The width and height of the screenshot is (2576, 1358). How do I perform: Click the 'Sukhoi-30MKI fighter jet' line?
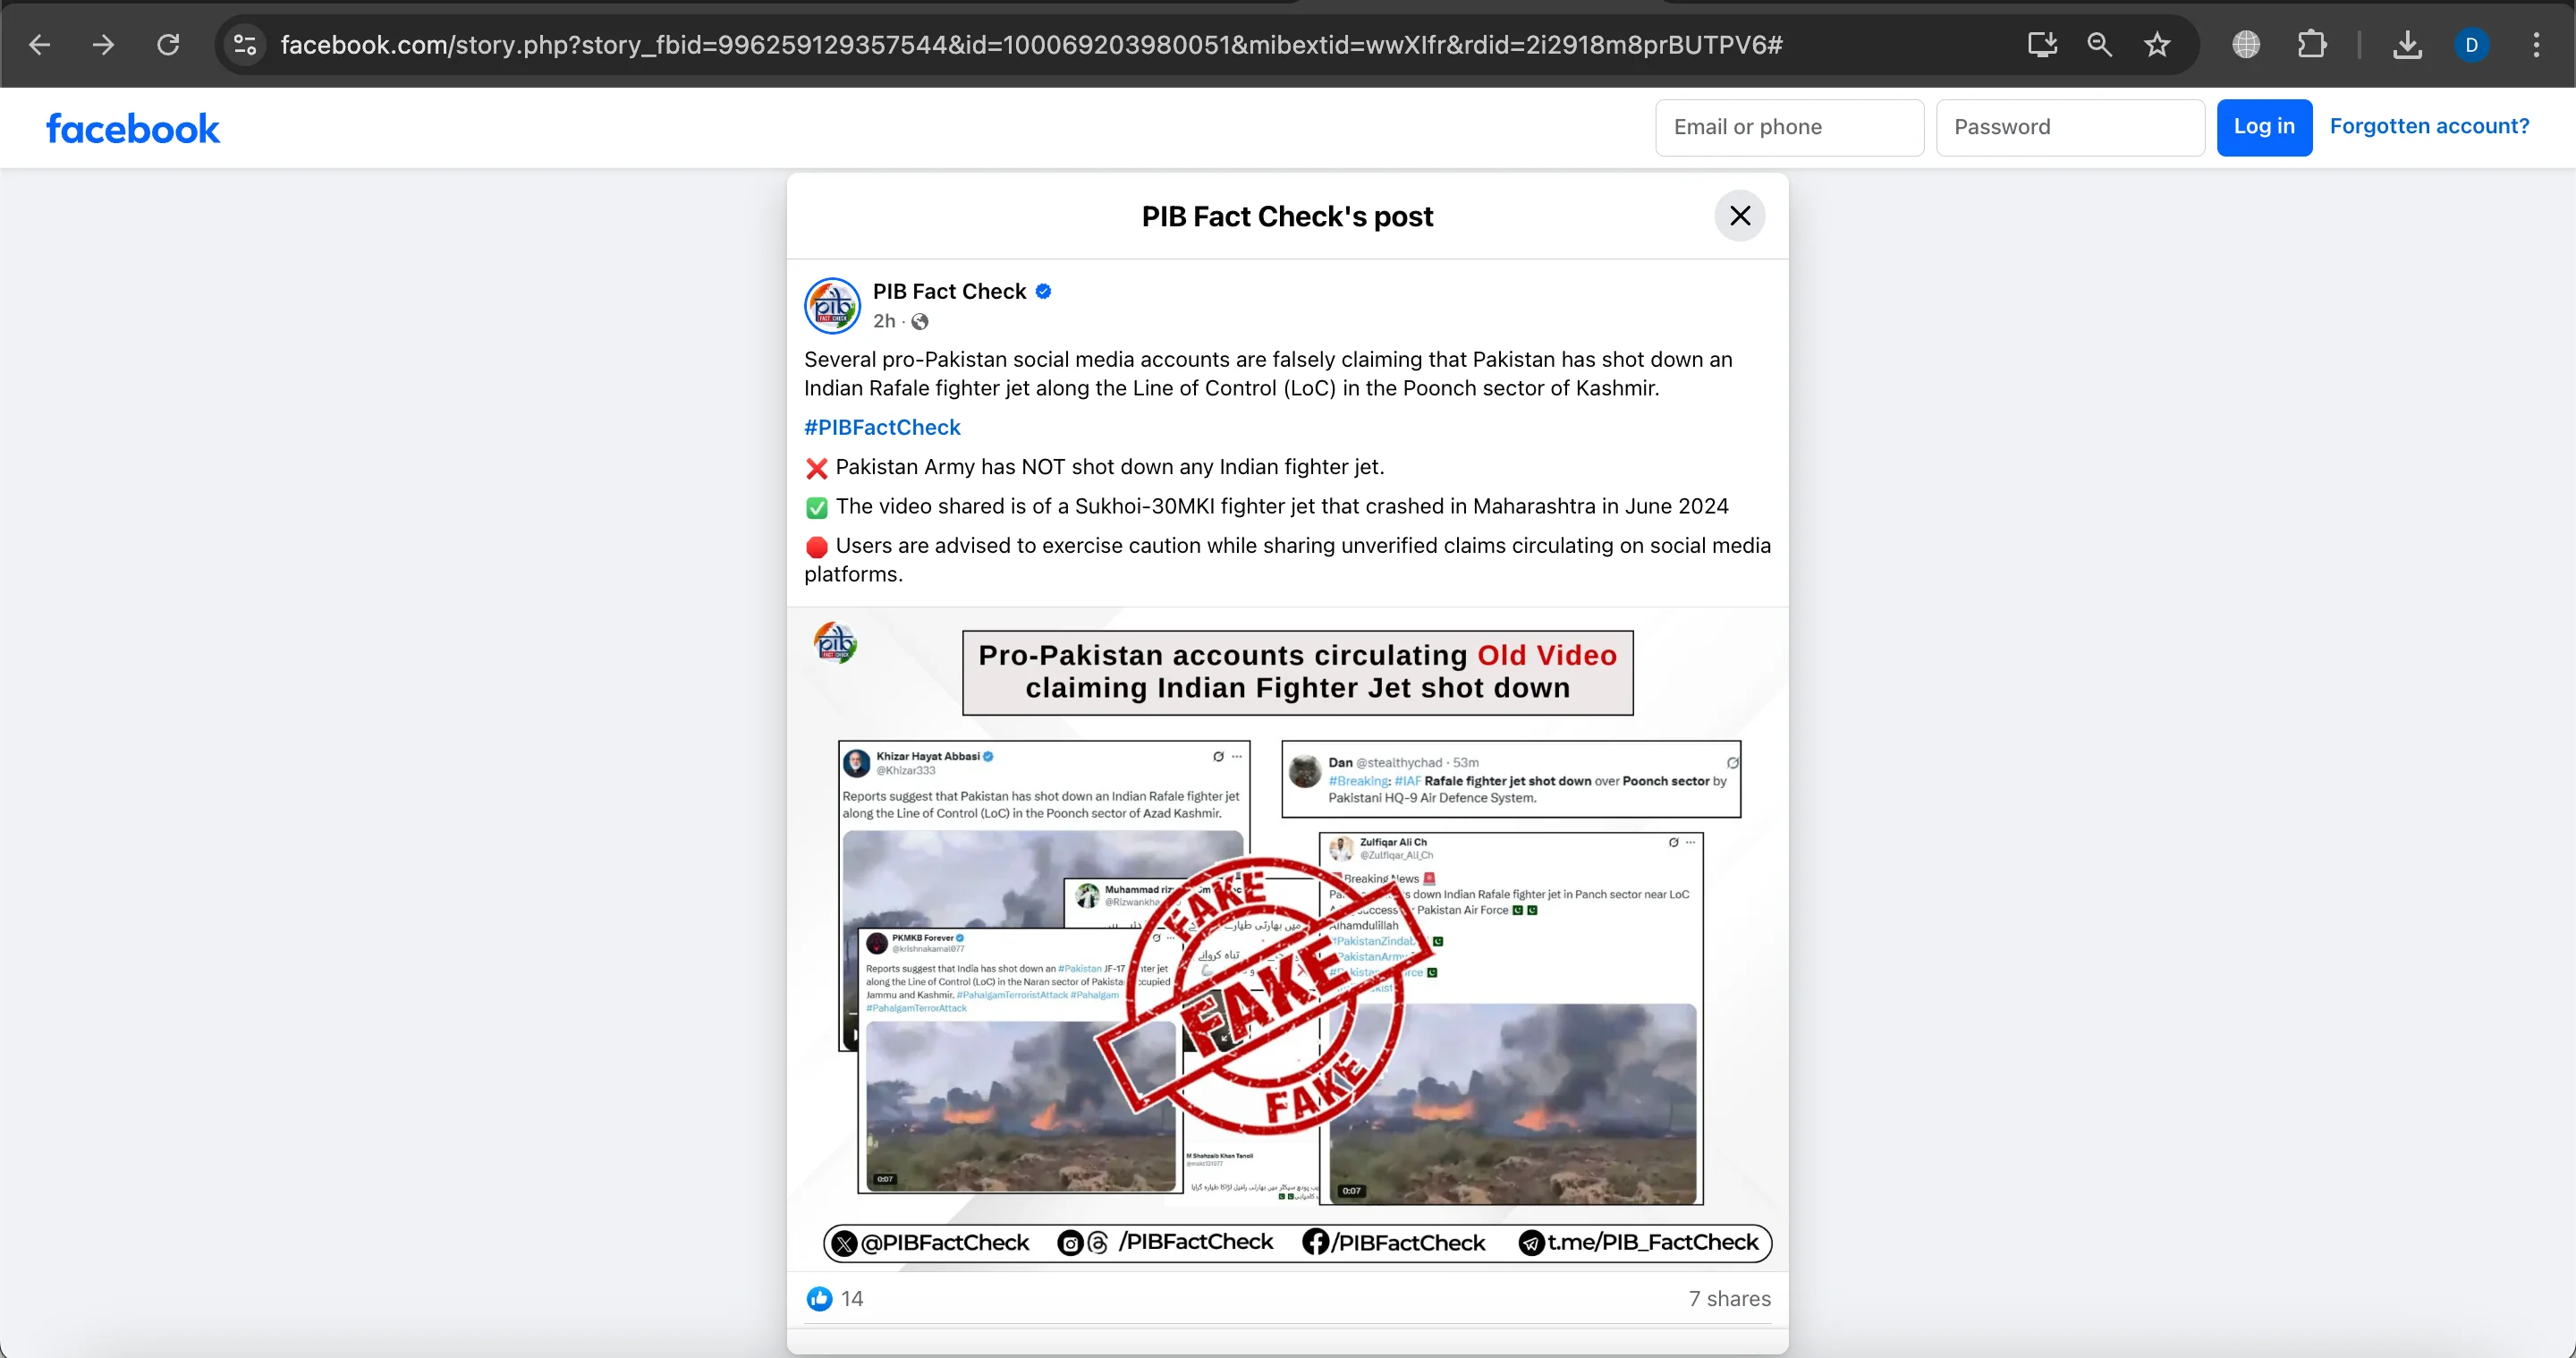coord(1281,506)
